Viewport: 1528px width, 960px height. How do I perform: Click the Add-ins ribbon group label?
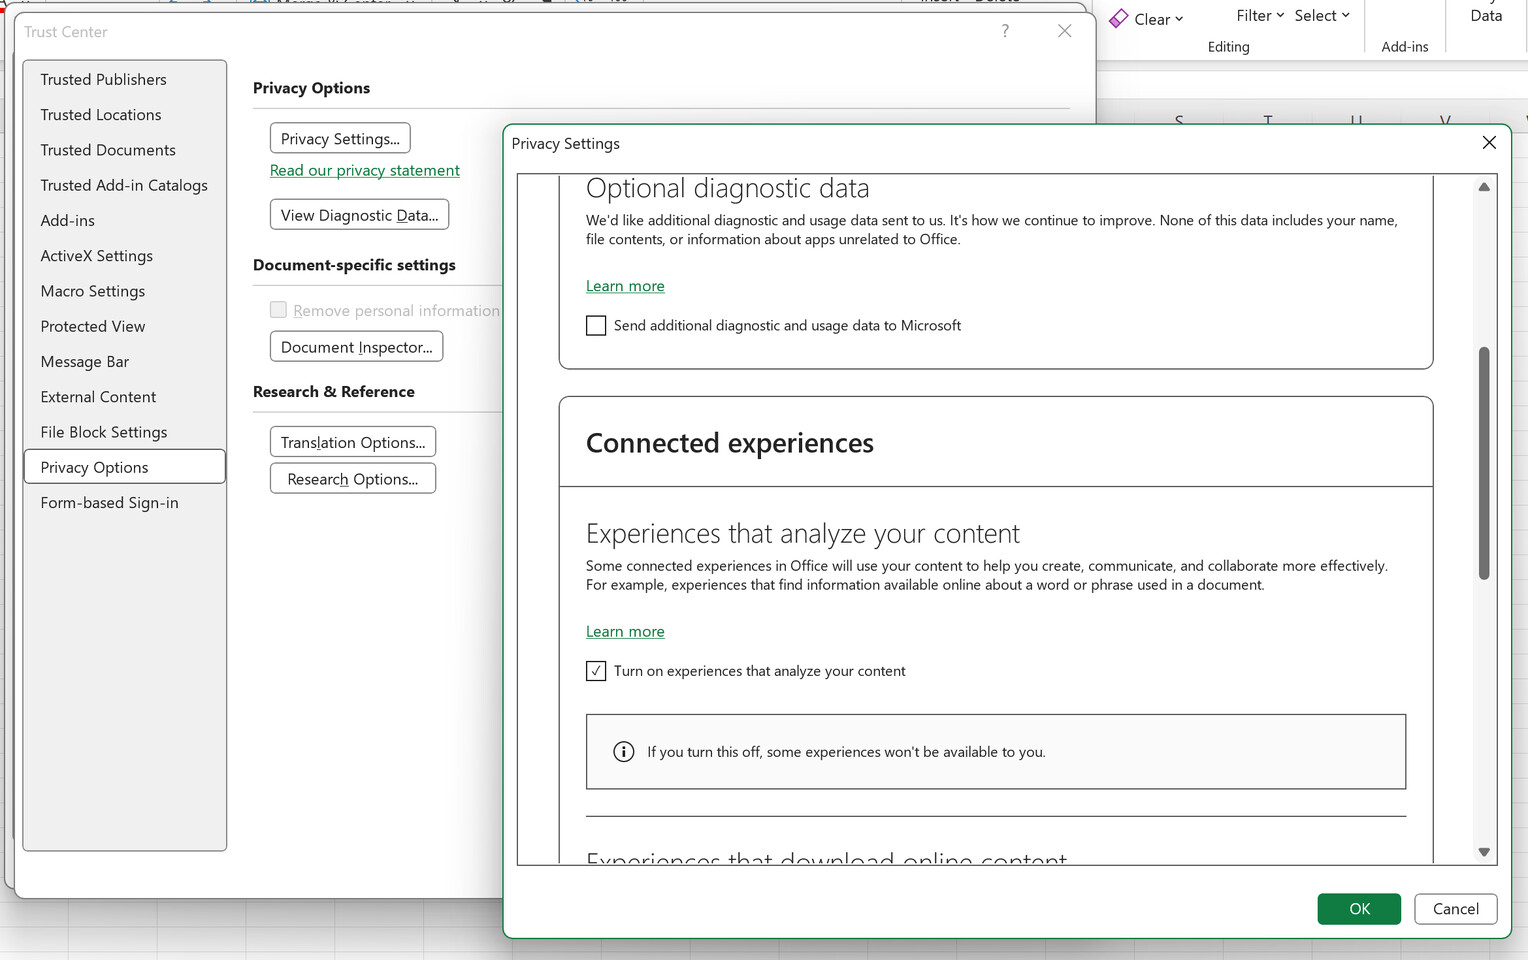[x=1405, y=47]
